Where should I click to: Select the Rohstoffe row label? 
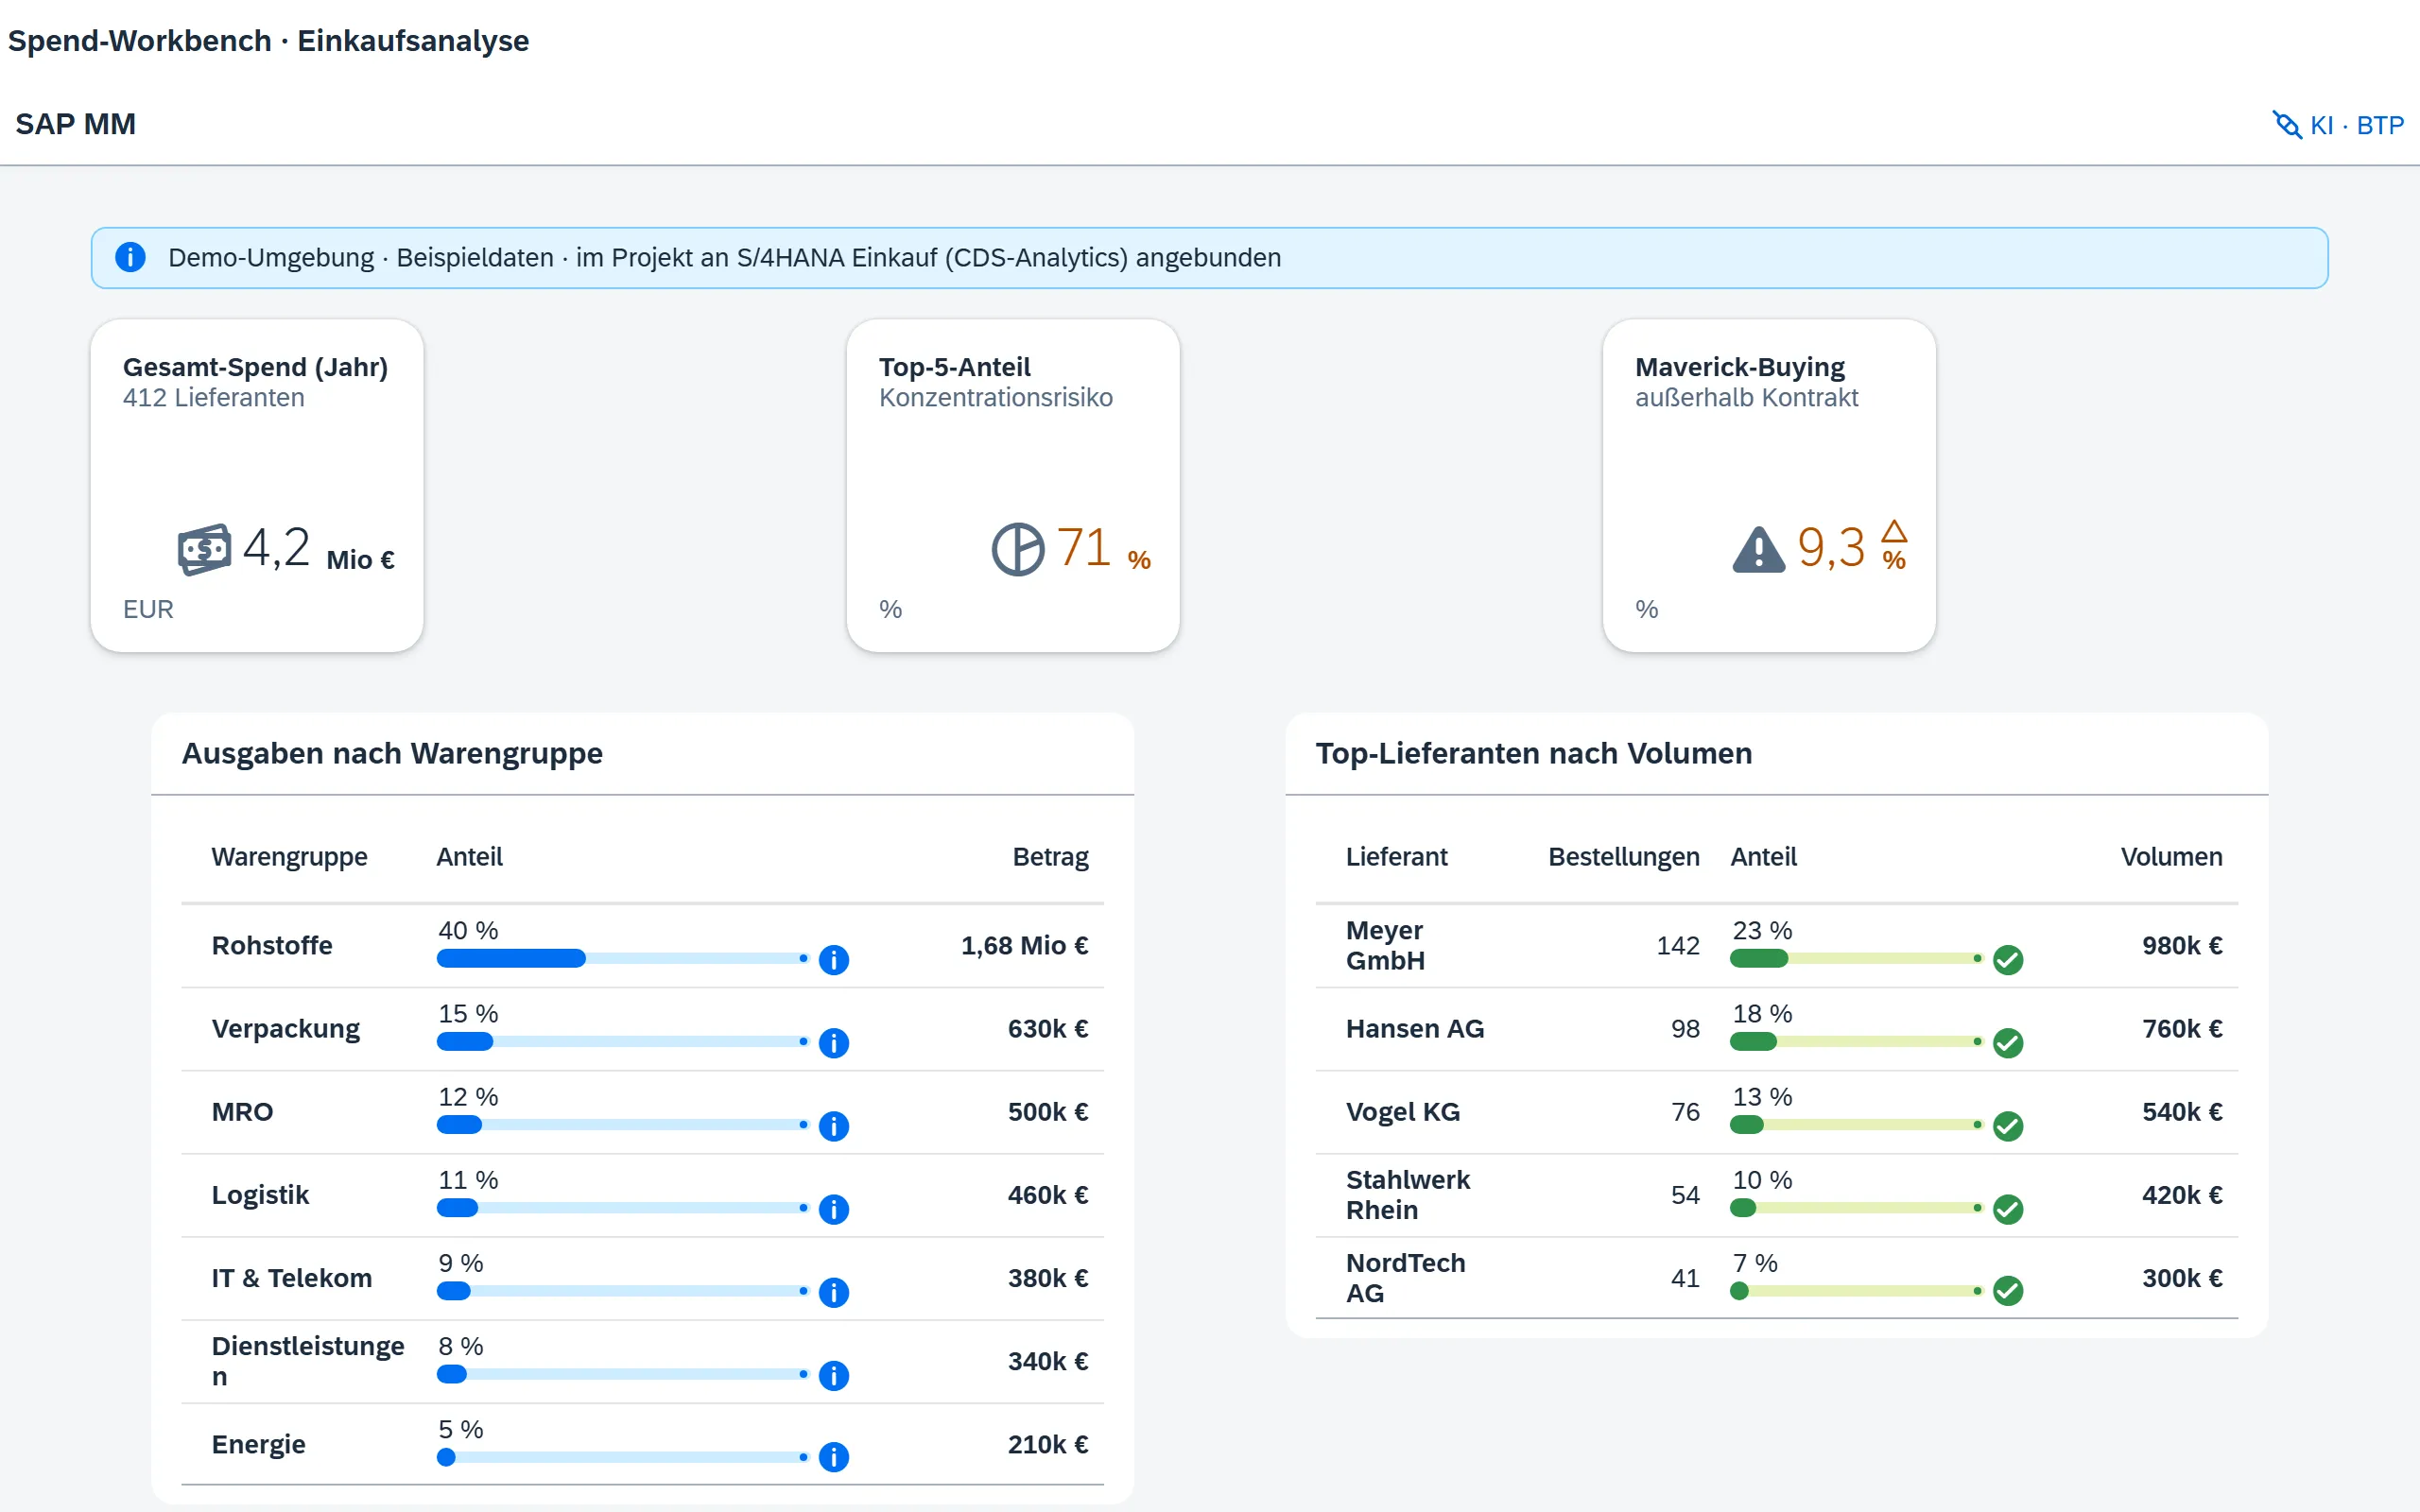coord(272,945)
